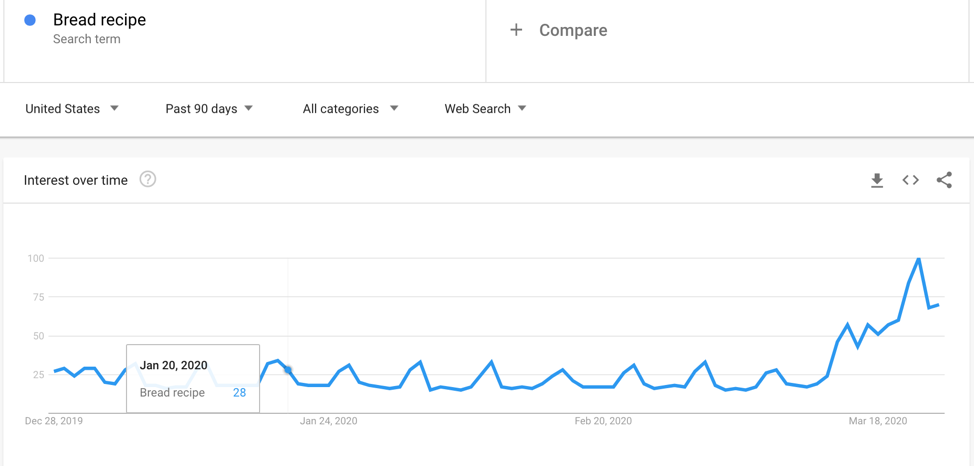Select the Compare text to add term
The height and width of the screenshot is (466, 974).
(573, 30)
